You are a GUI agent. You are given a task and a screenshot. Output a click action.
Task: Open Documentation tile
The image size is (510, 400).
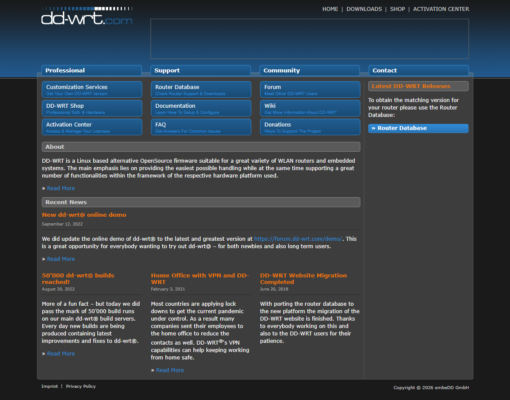click(201, 108)
